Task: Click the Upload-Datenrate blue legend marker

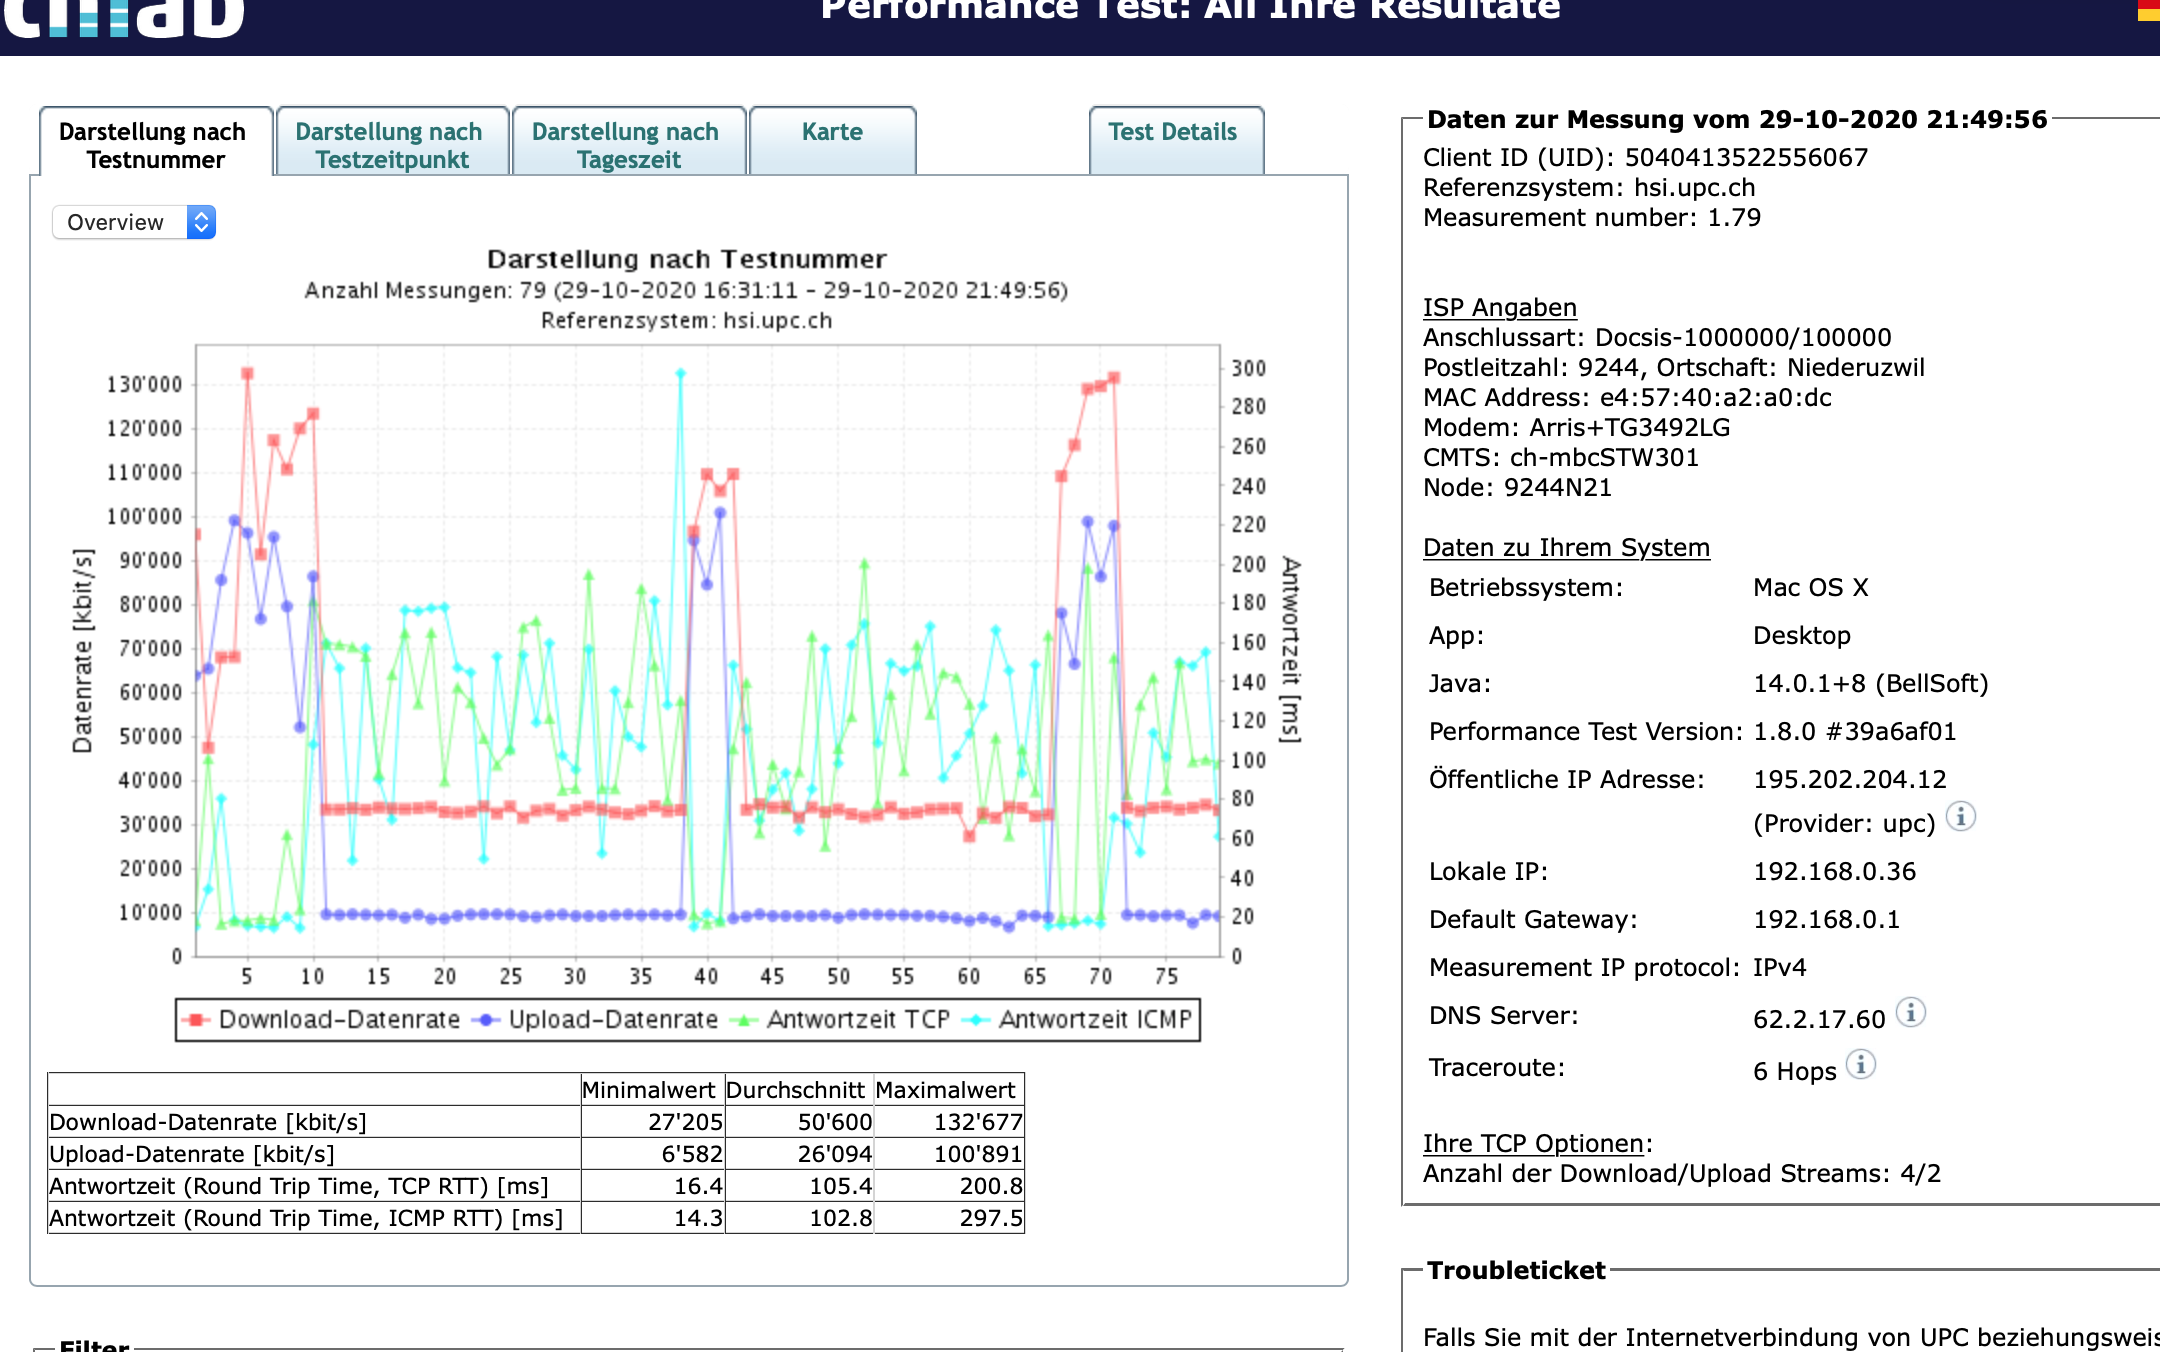Action: pyautogui.click(x=486, y=1020)
